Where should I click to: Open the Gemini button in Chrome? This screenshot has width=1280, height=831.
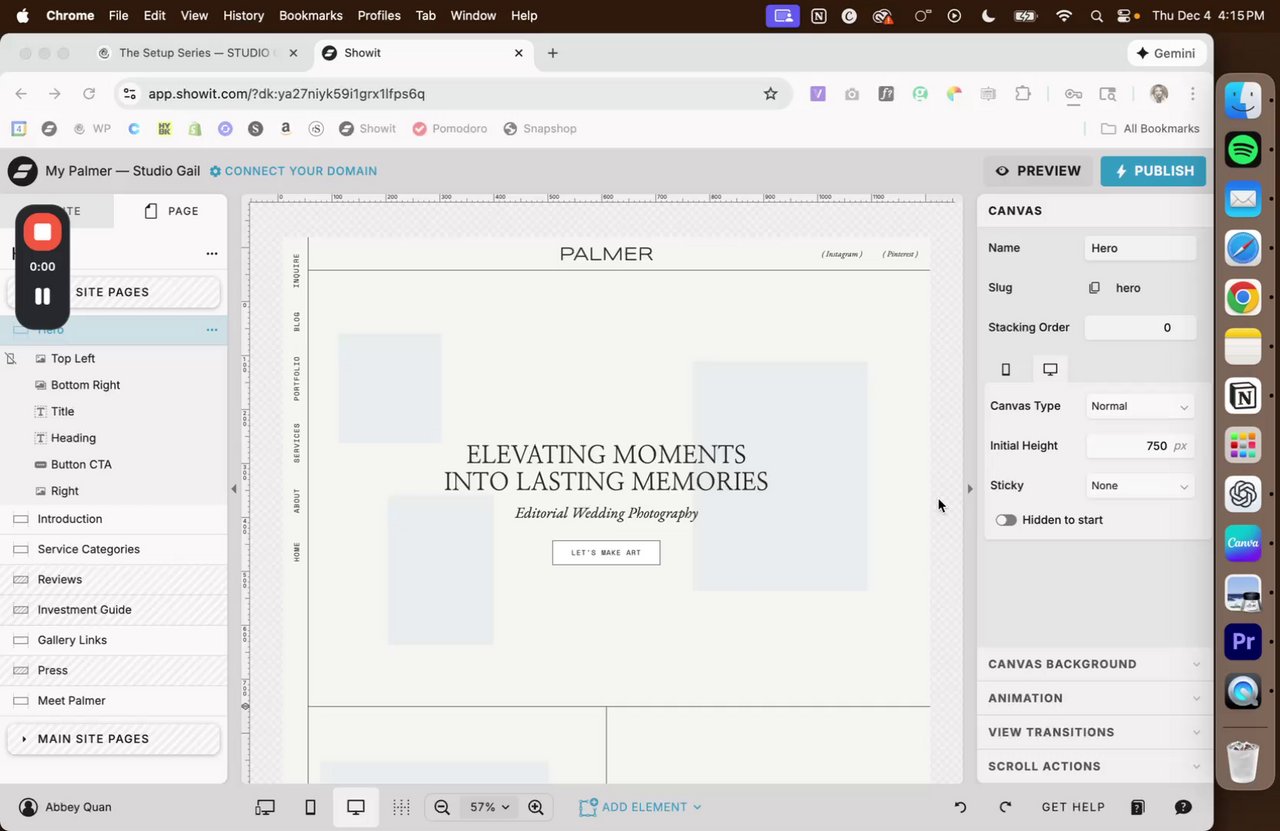(x=1167, y=53)
